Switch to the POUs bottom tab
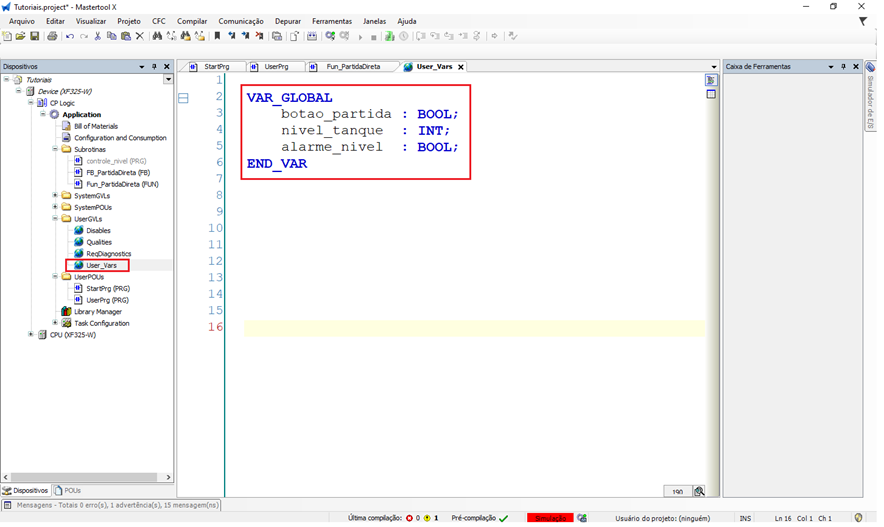The width and height of the screenshot is (884, 527). point(68,491)
